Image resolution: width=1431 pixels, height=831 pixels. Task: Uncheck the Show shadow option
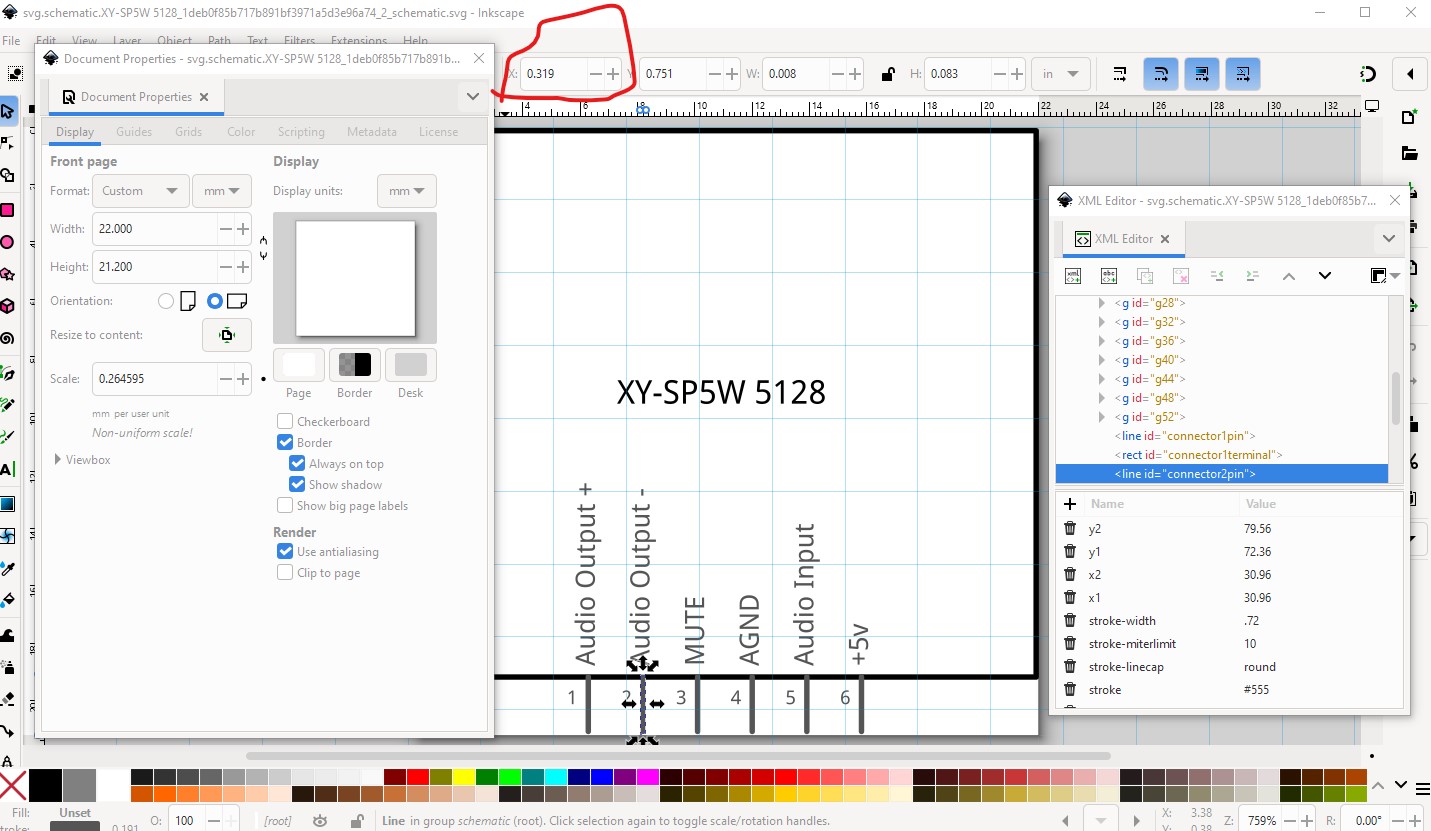pos(297,485)
